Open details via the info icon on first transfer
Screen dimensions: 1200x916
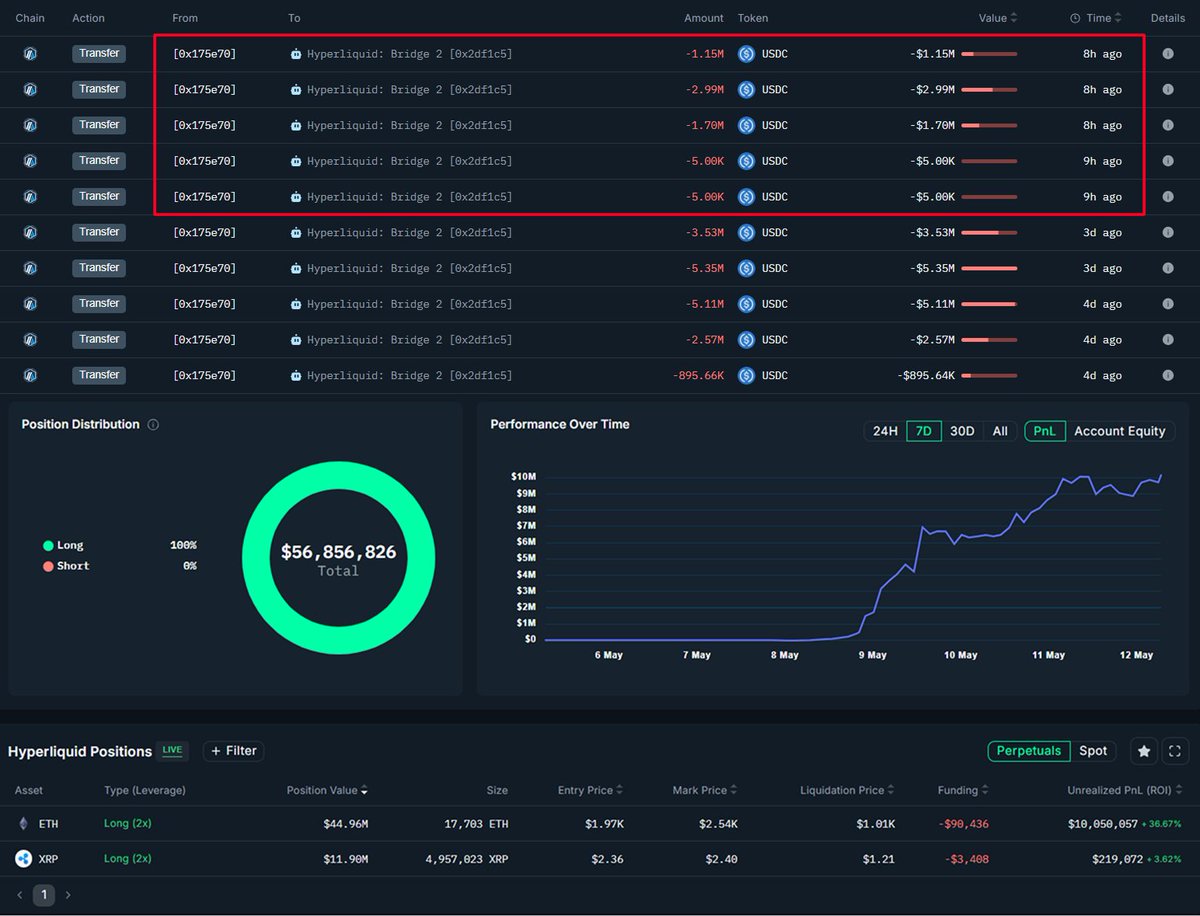click(x=1167, y=53)
